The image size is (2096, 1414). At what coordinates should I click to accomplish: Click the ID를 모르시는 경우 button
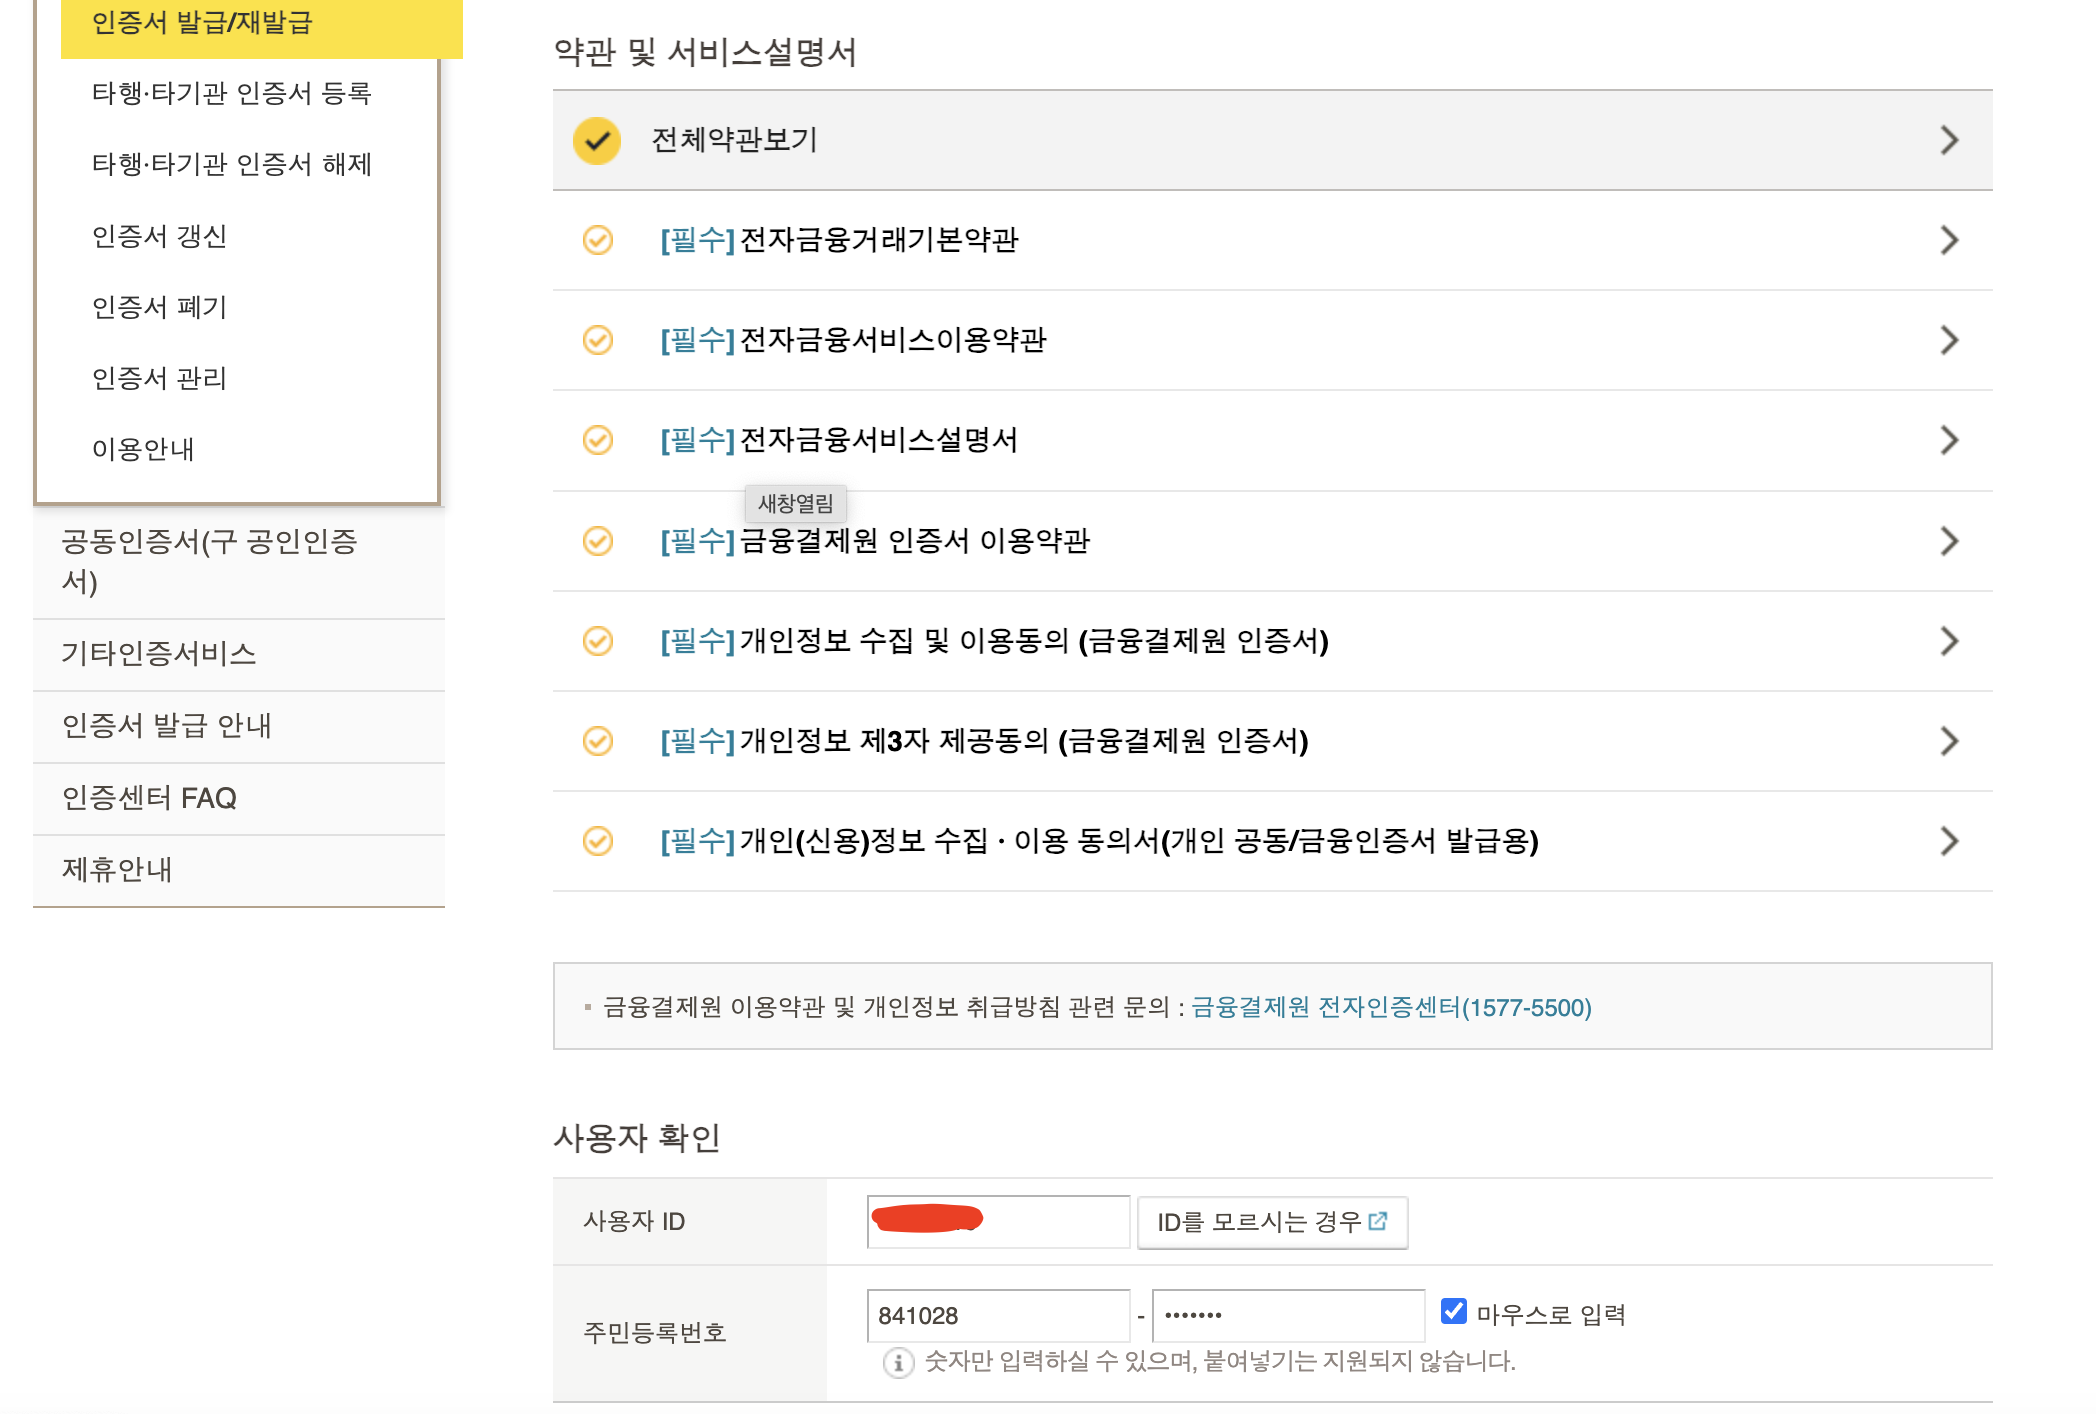[x=1260, y=1222]
